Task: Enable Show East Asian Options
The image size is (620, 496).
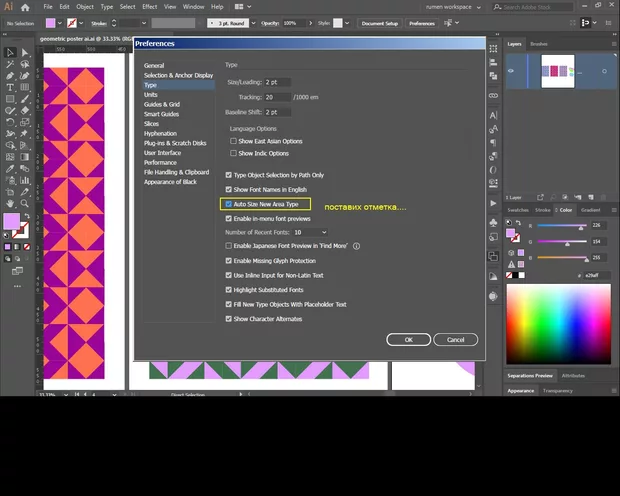Action: (x=234, y=141)
